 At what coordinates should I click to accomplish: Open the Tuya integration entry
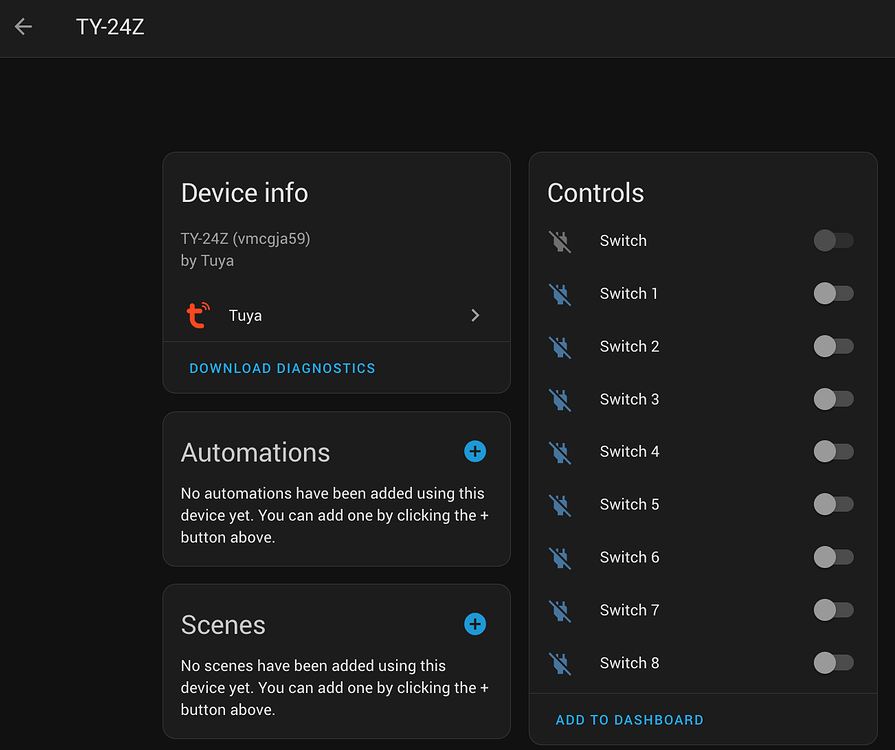(x=336, y=315)
